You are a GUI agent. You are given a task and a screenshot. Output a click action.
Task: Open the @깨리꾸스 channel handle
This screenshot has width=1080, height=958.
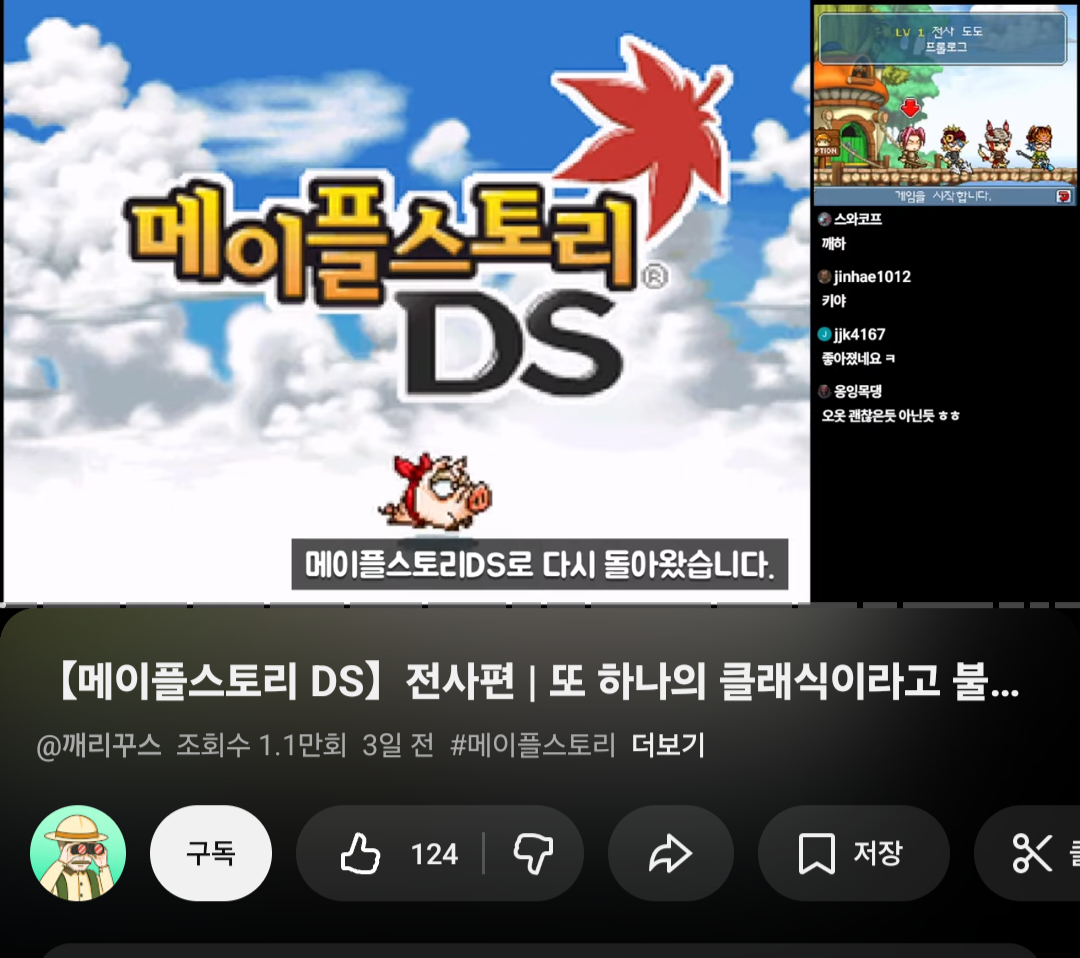[x=98, y=745]
